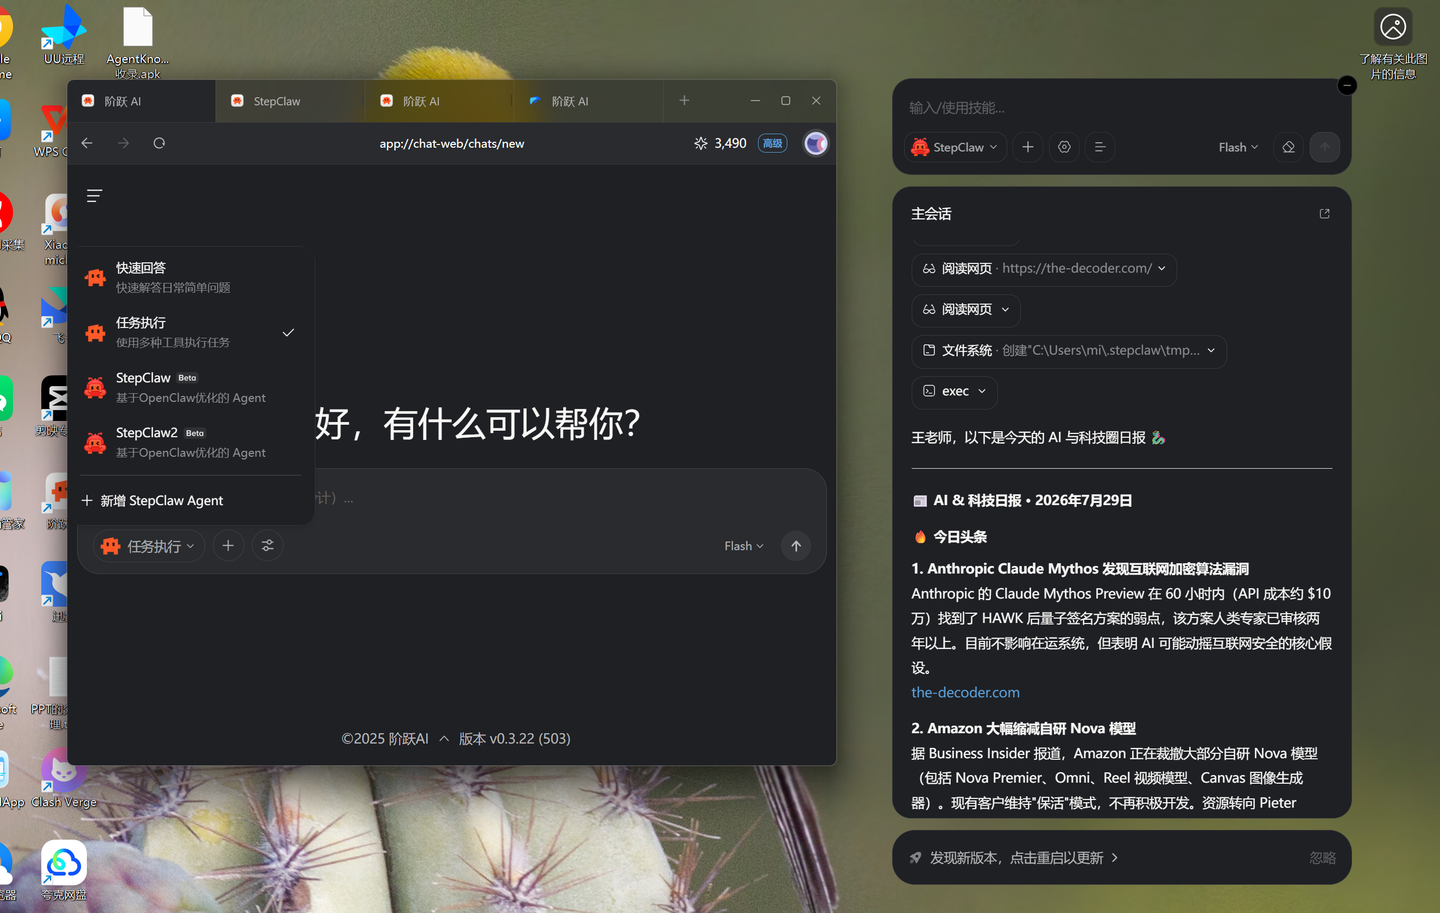Open the sliders settings icon in chat box
This screenshot has height=913, width=1440.
click(x=267, y=546)
